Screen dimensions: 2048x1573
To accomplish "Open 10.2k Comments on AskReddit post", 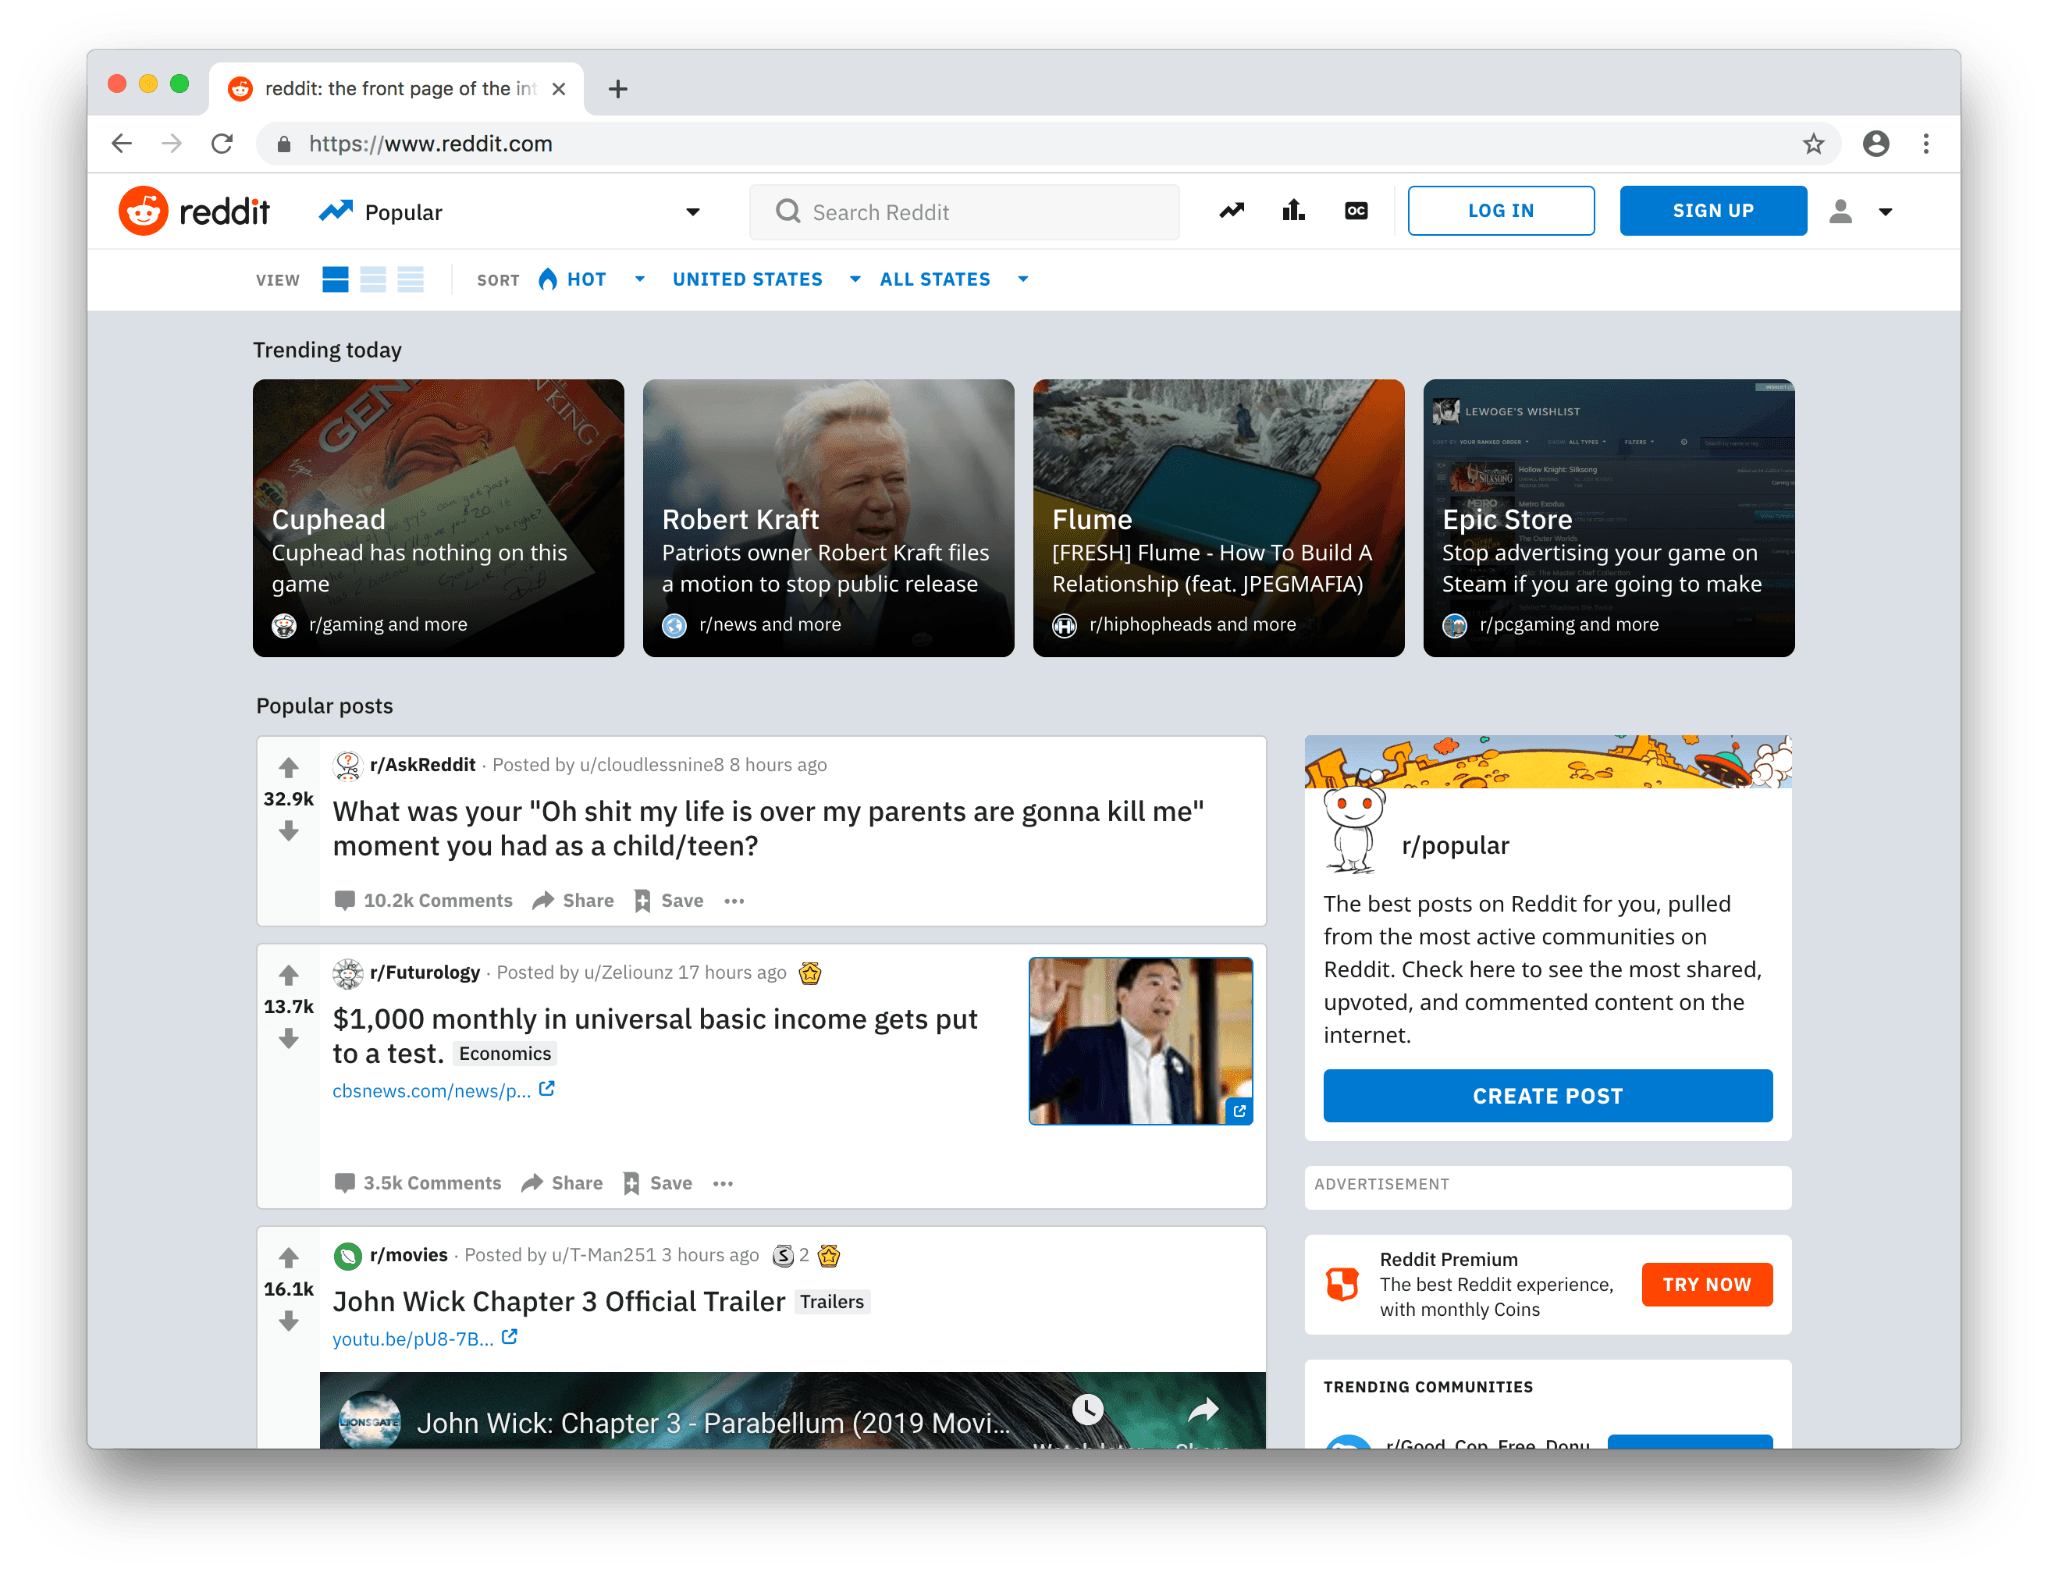I will pos(423,901).
